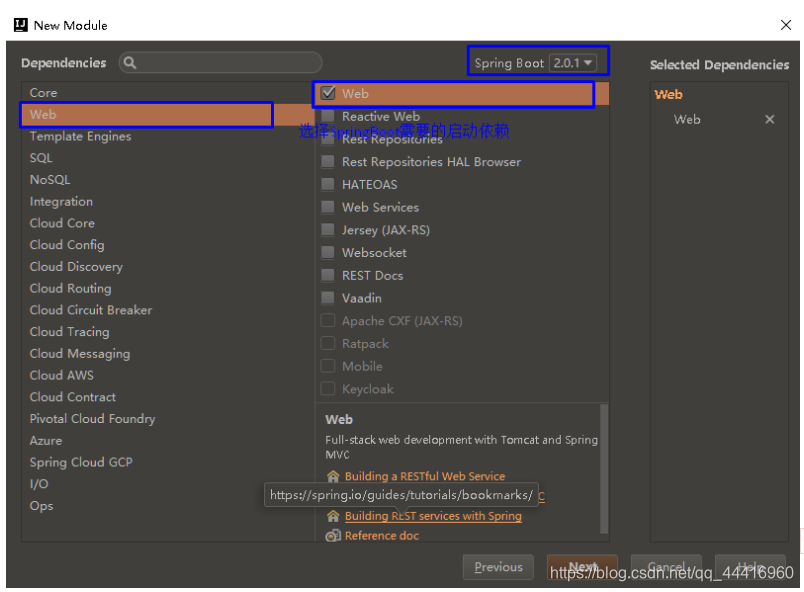804x592 pixels.
Task: Click the IntelliJ logo in the title bar
Action: pyautogui.click(x=21, y=25)
